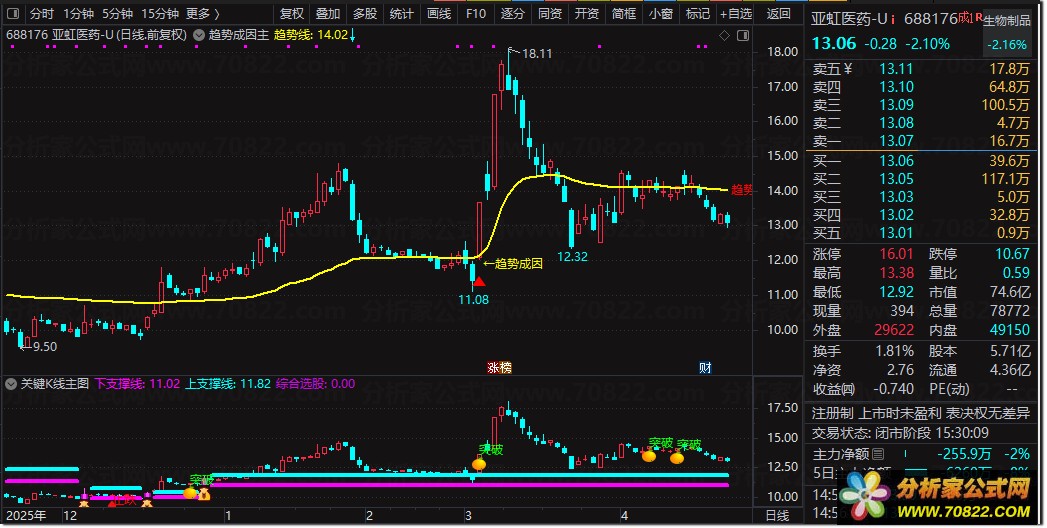Click the 2025年 date label on time axis
The image size is (1047, 528).
tap(27, 515)
